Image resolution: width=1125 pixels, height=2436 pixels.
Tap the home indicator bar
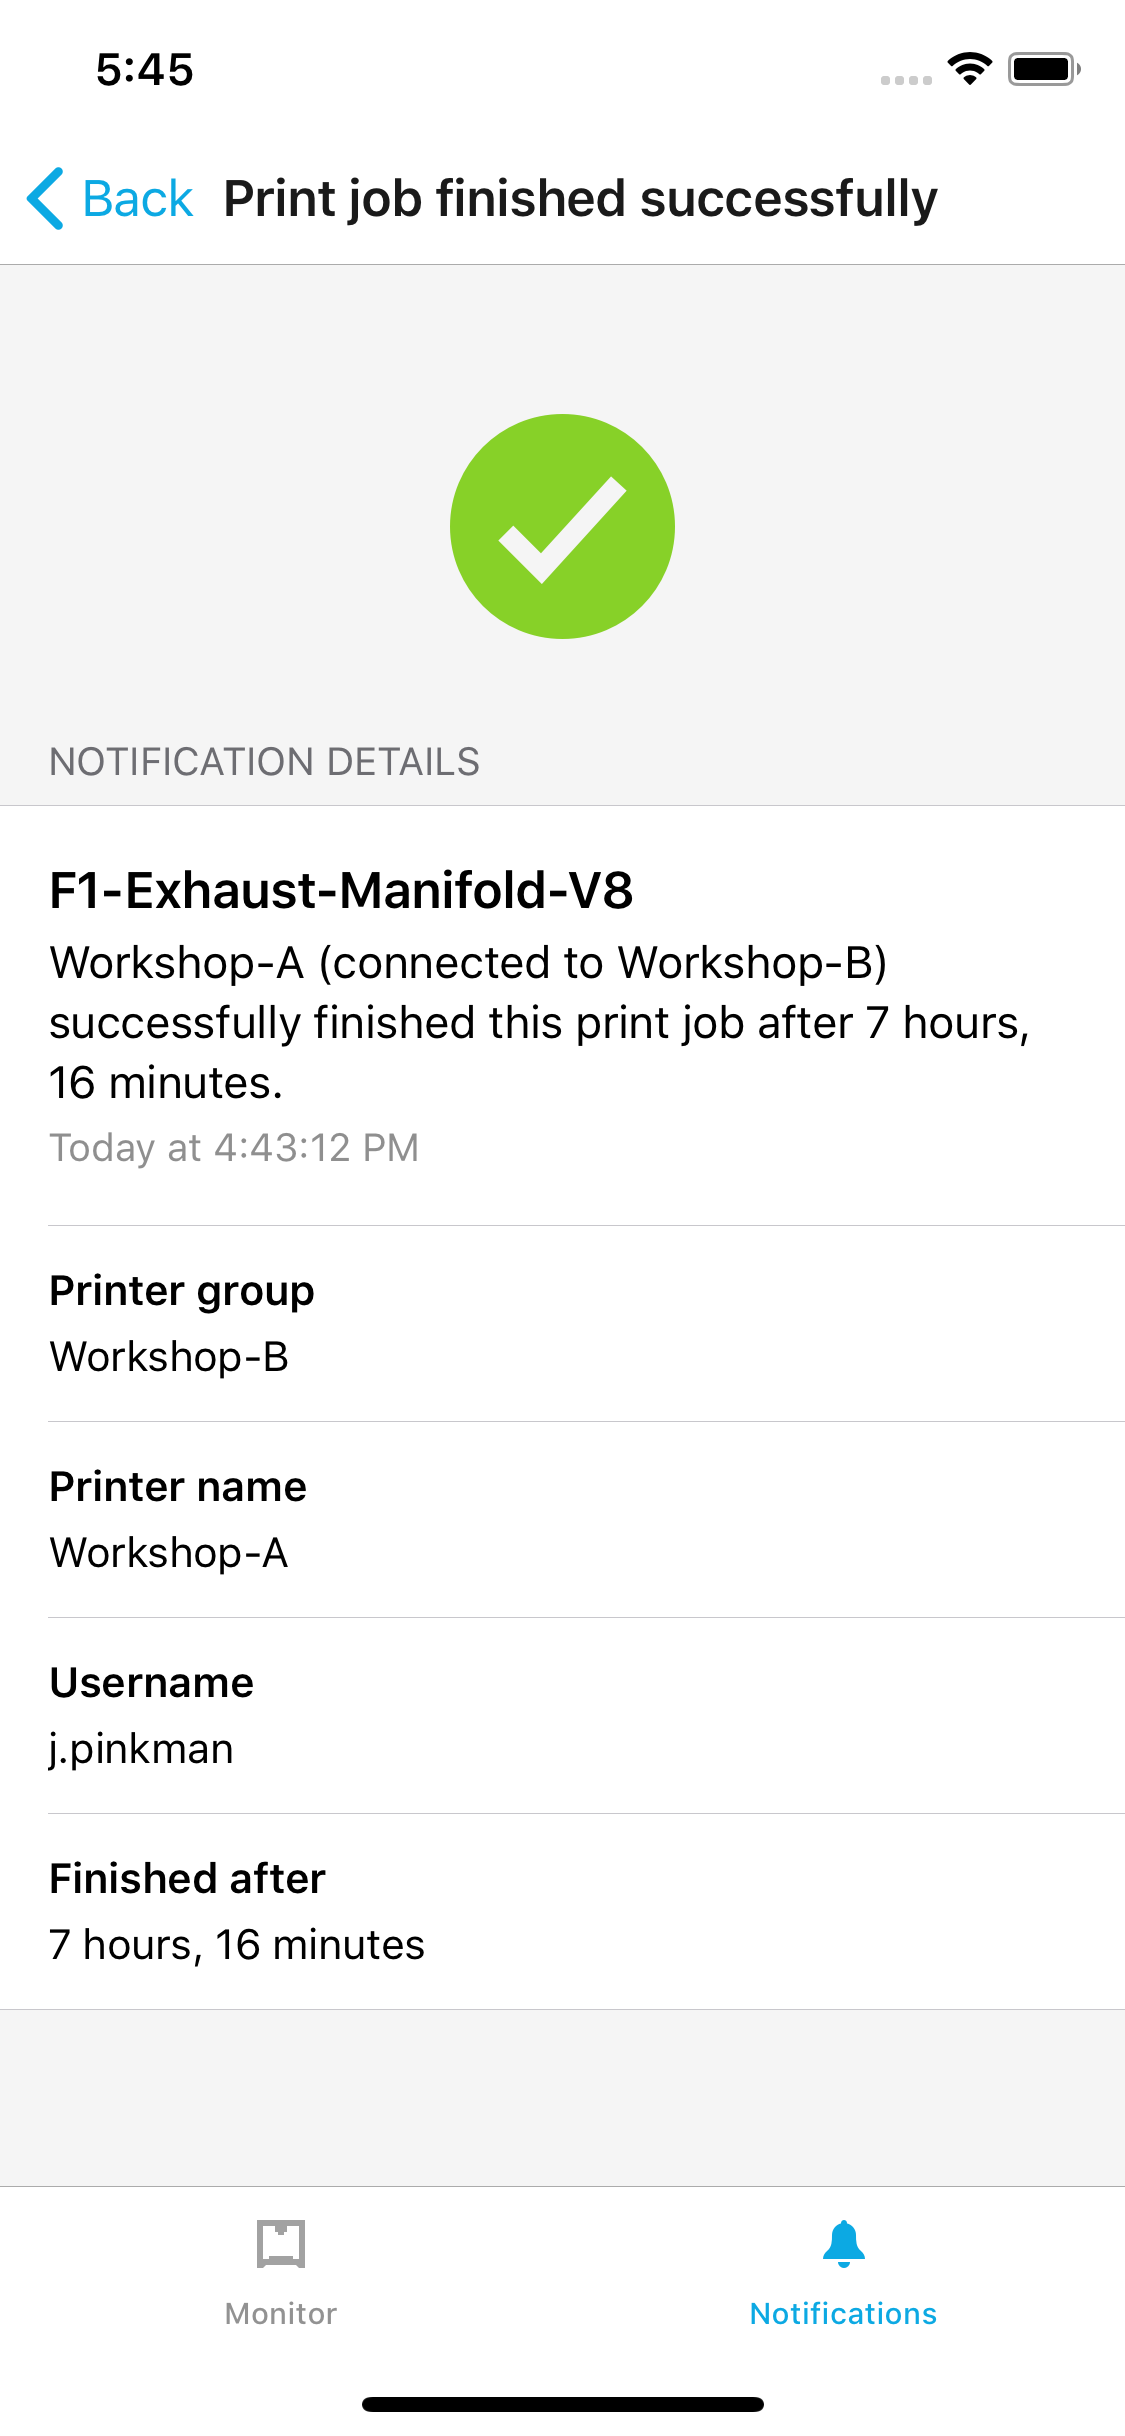[562, 2404]
